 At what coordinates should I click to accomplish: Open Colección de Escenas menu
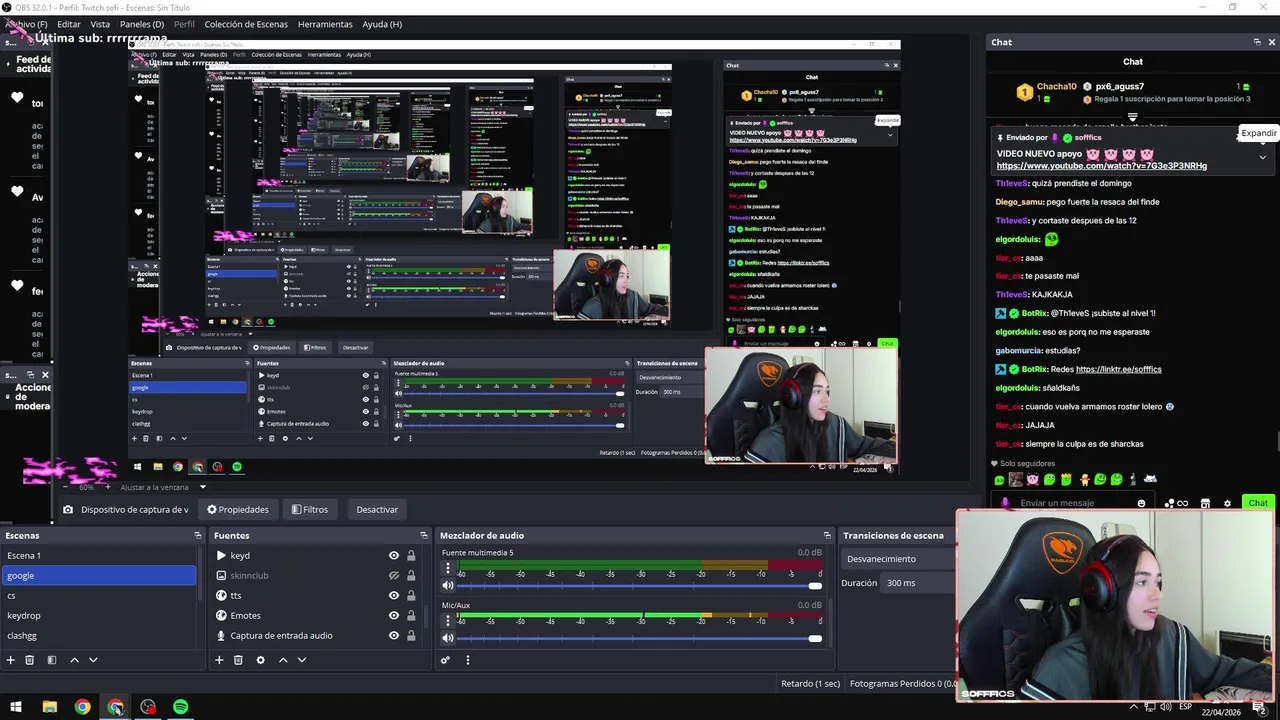click(x=246, y=24)
